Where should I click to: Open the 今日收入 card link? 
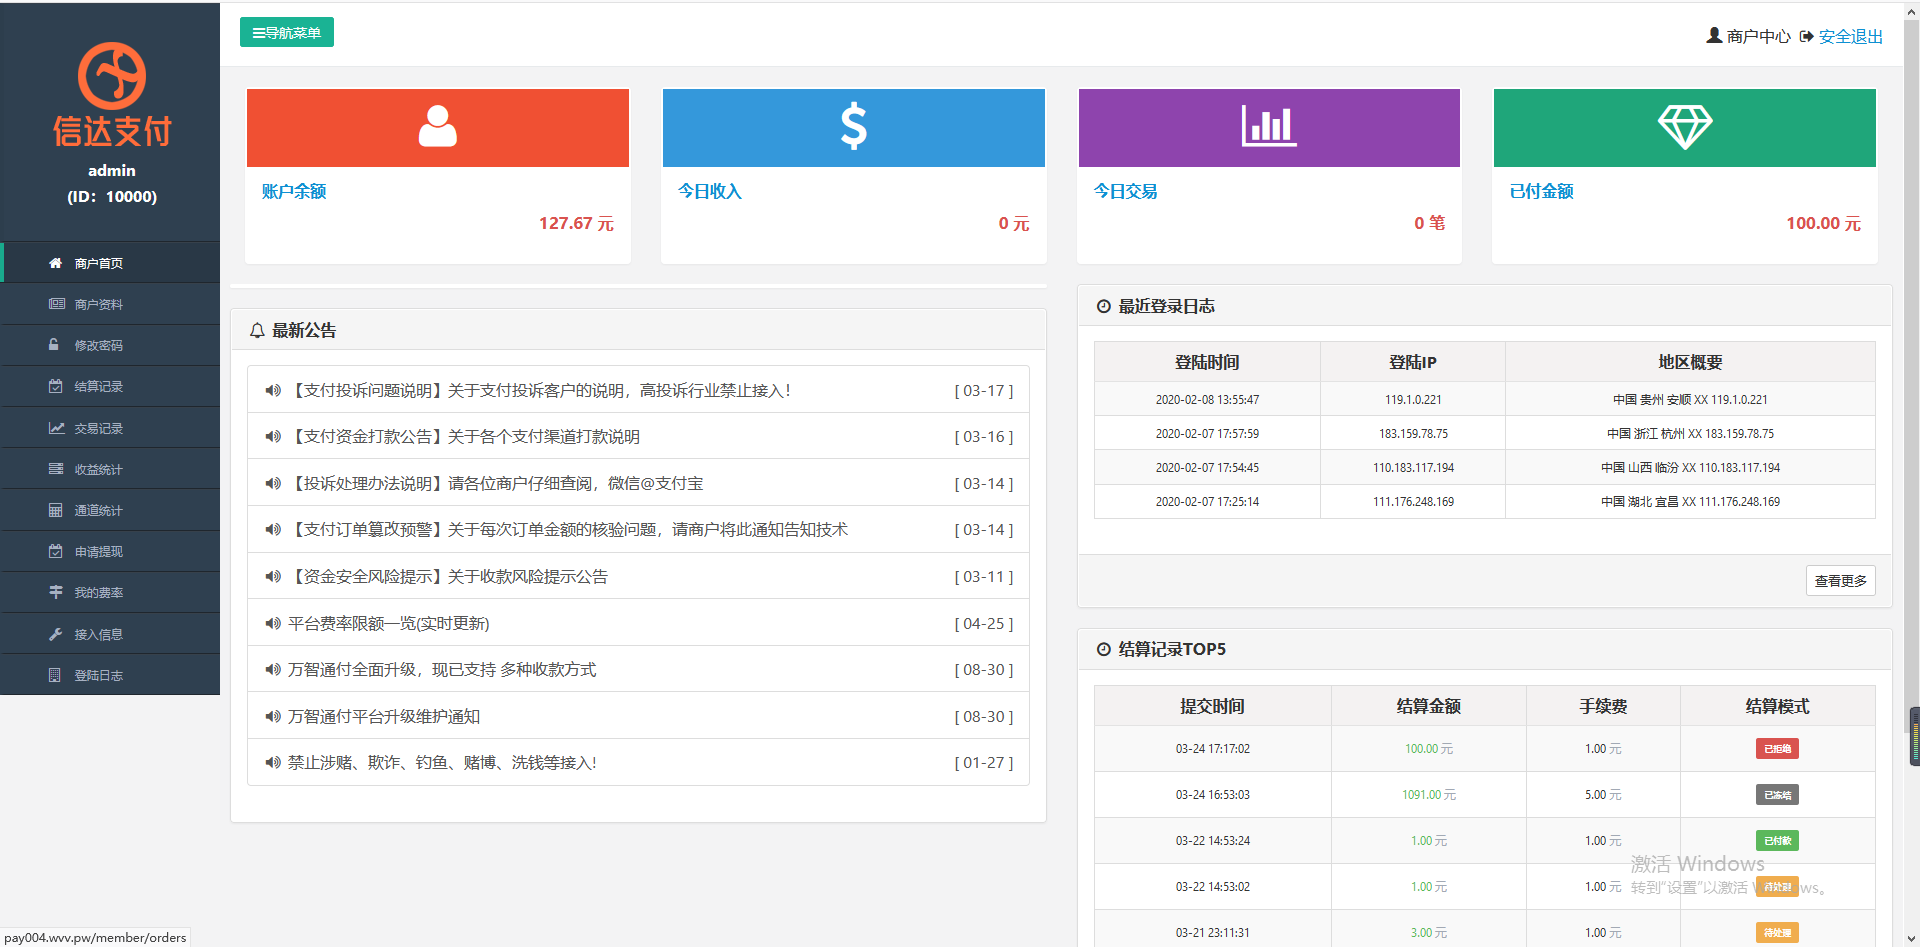pos(710,191)
